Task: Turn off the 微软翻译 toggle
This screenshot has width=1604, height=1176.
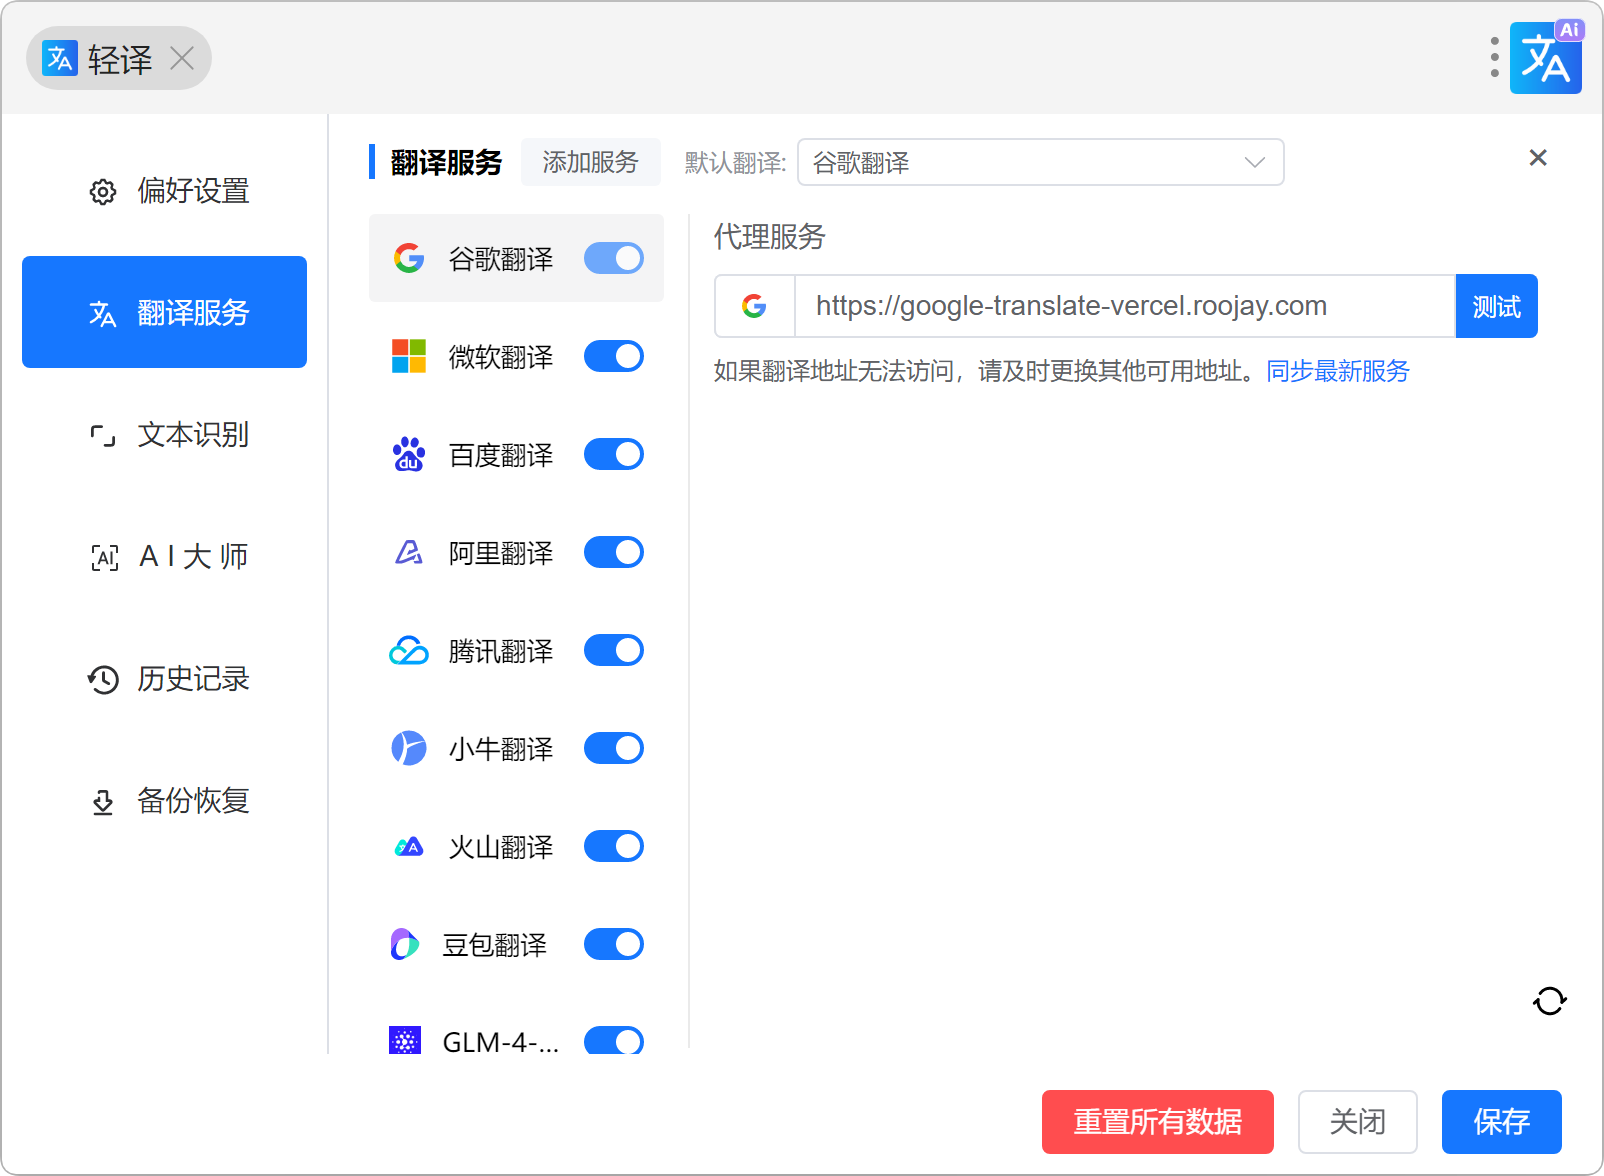Action: [x=613, y=356]
